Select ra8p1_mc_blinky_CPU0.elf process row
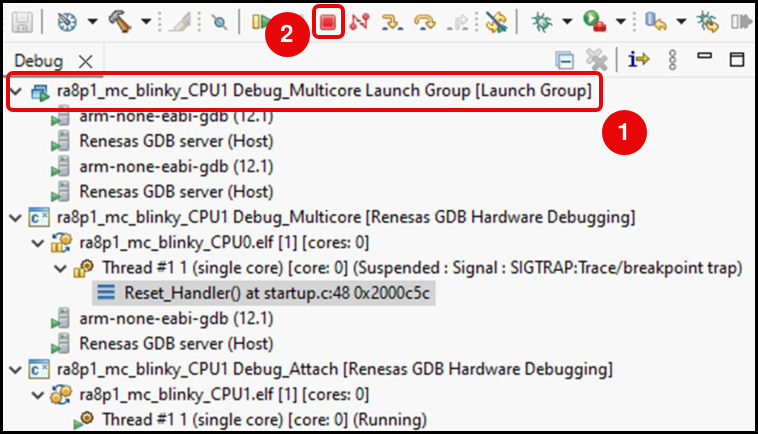 [x=224, y=243]
